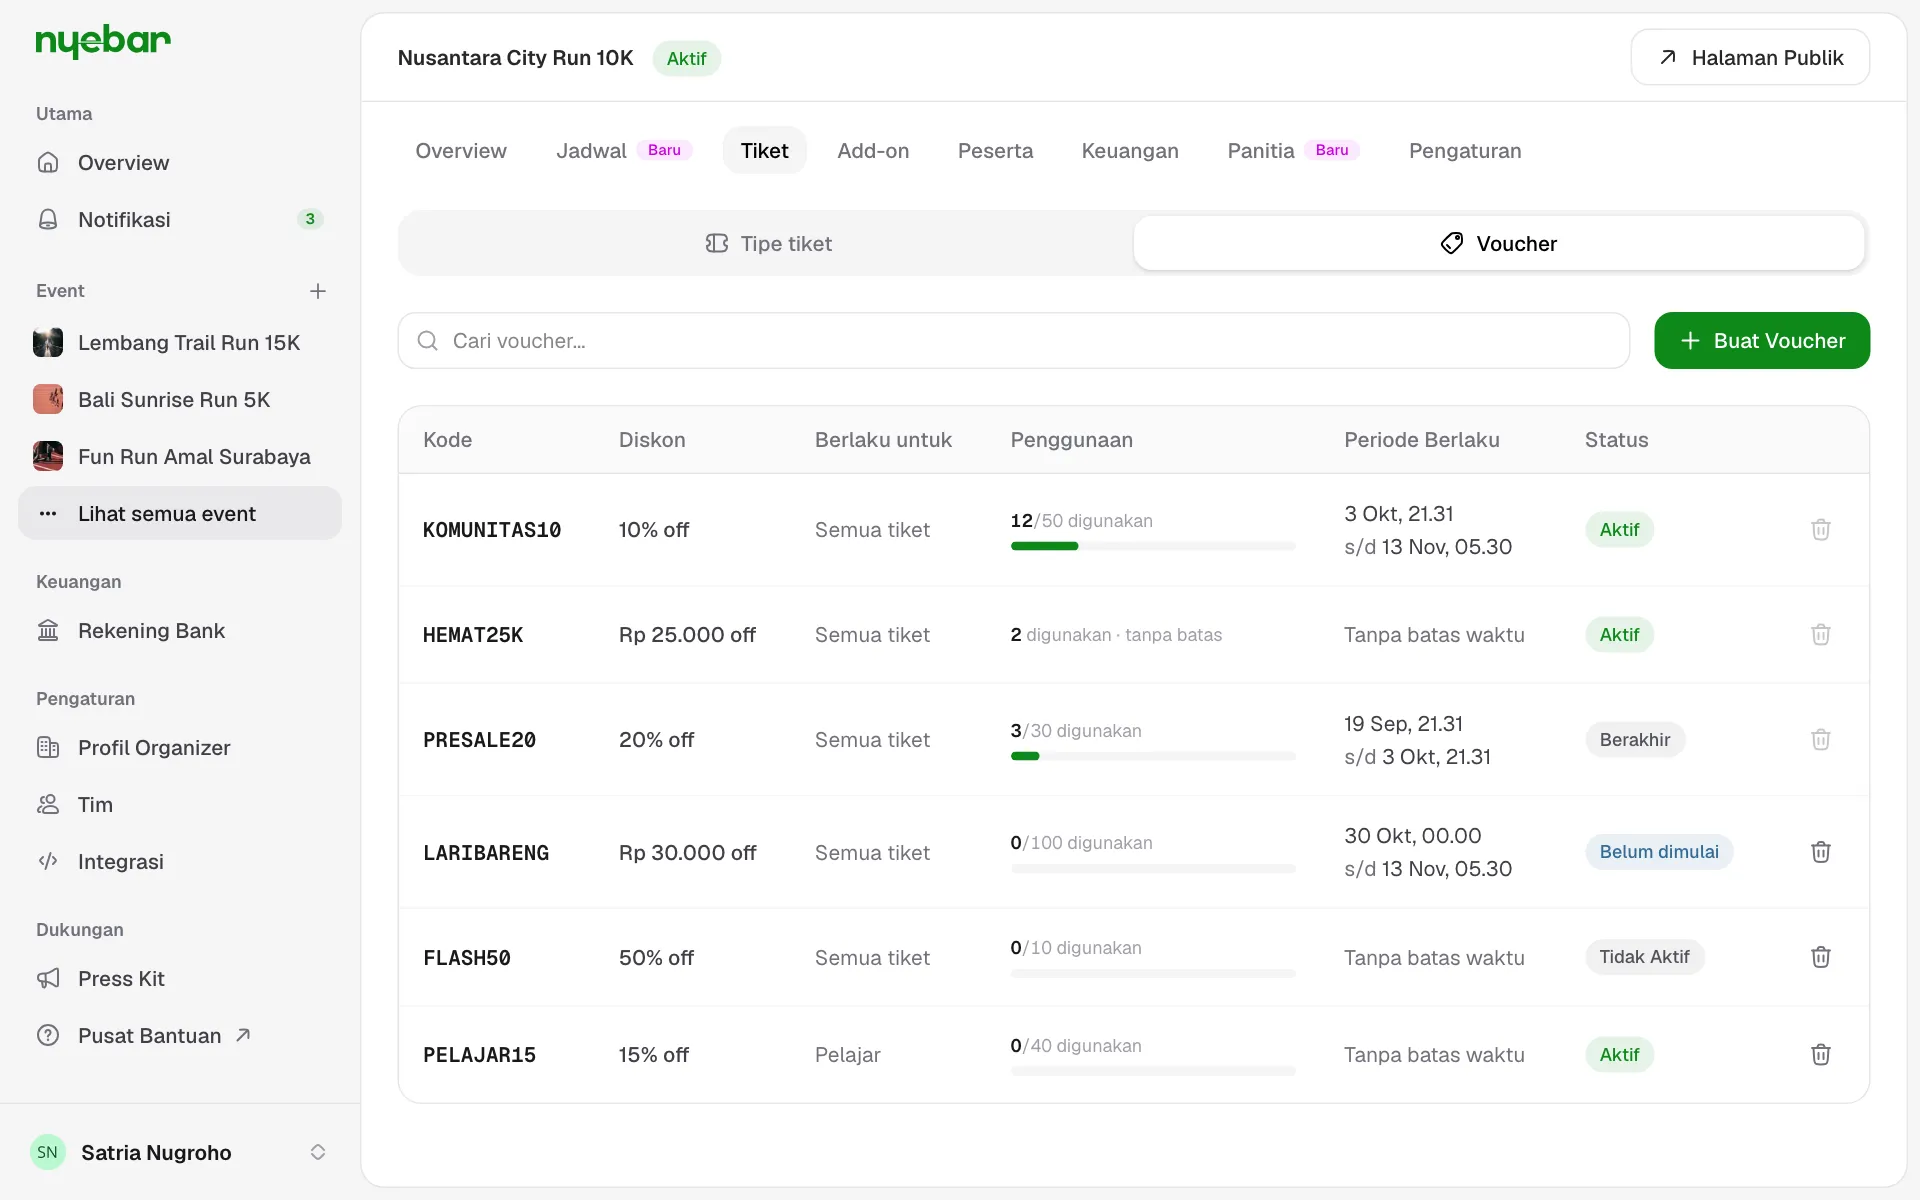Click the nyebar logo
The height and width of the screenshot is (1200, 1920).
click(103, 41)
